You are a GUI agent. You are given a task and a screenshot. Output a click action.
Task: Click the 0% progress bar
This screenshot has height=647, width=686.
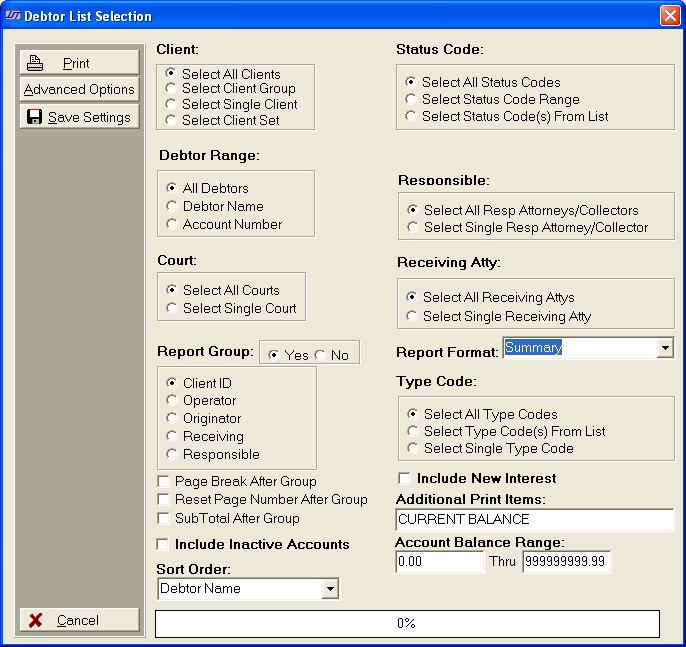407,623
